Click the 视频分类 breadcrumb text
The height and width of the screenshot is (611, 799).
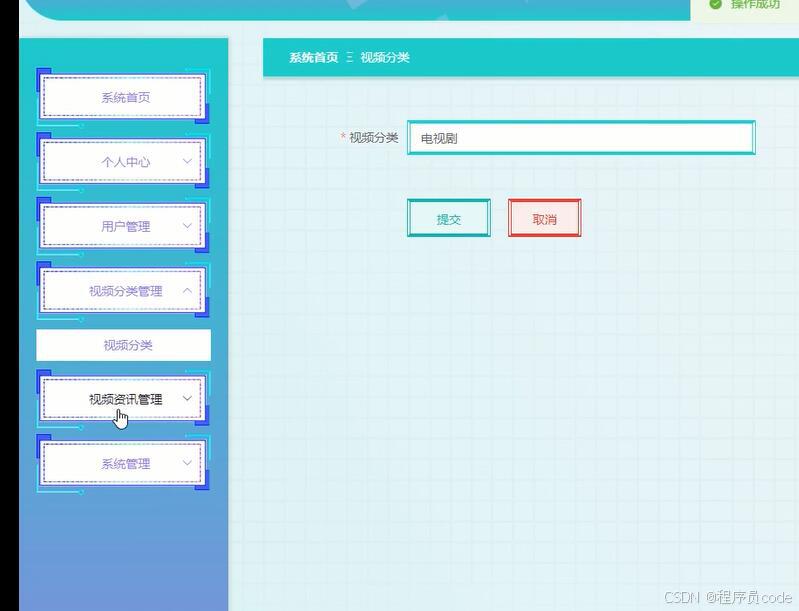385,58
